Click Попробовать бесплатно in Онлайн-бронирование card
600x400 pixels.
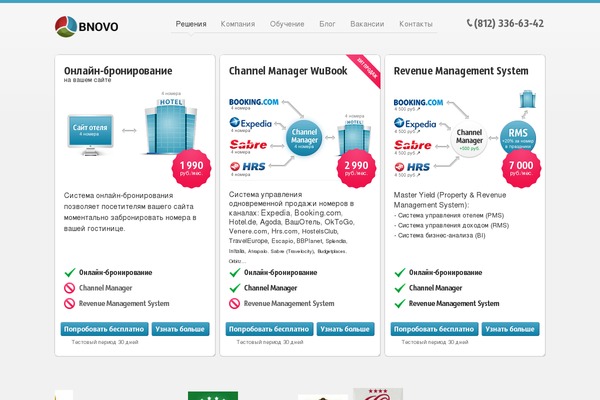point(104,329)
